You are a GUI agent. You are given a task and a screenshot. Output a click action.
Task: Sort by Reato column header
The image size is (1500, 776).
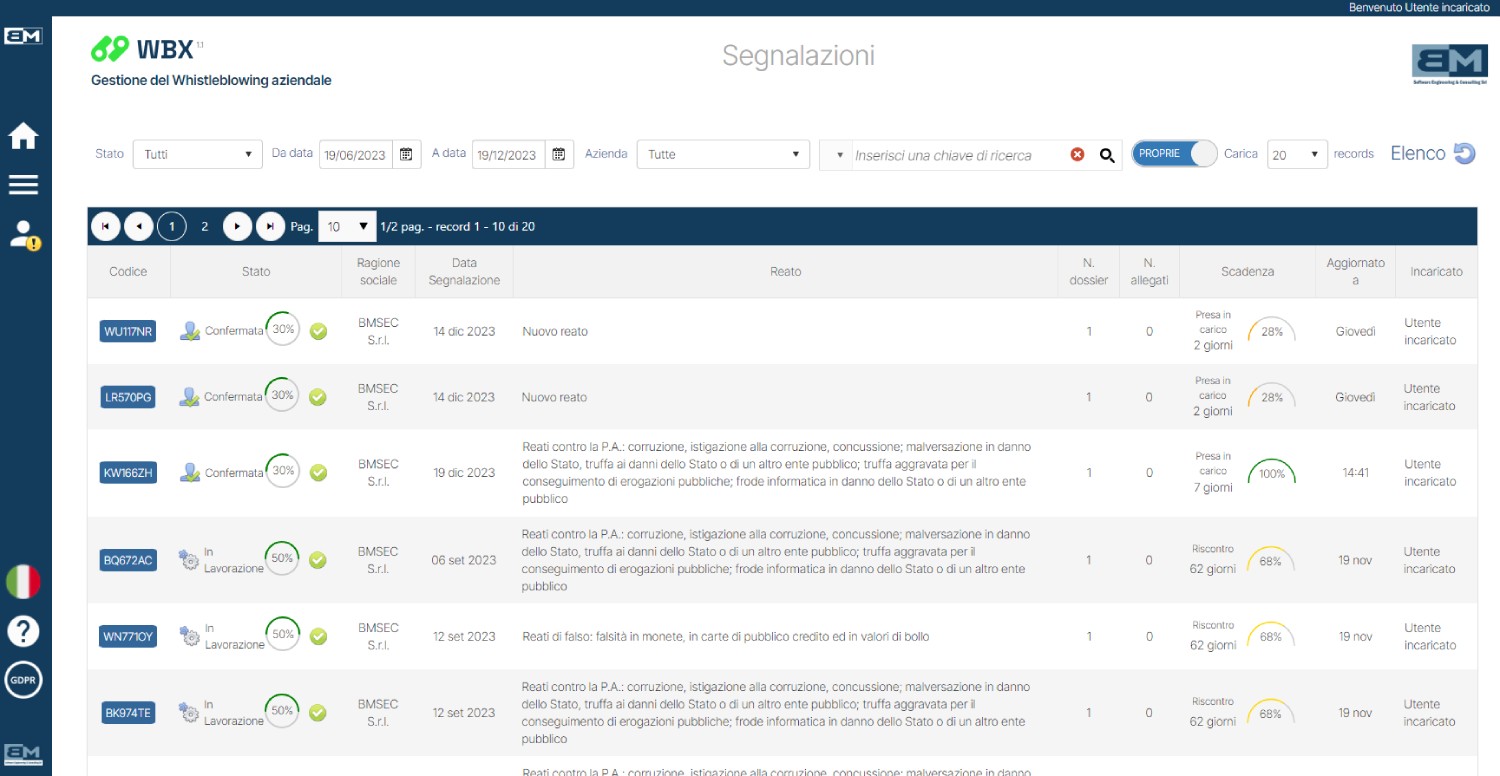coord(785,272)
